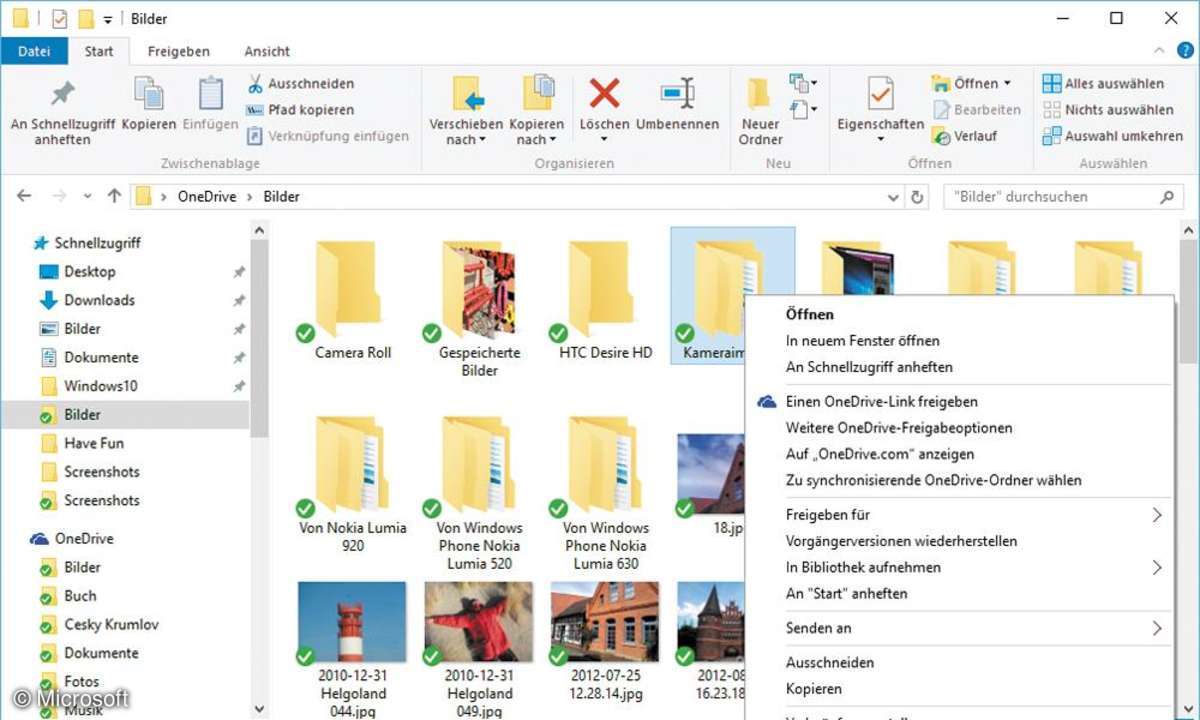
Task: Click Ausschneiden scissors in the ribbon
Action: pos(300,84)
